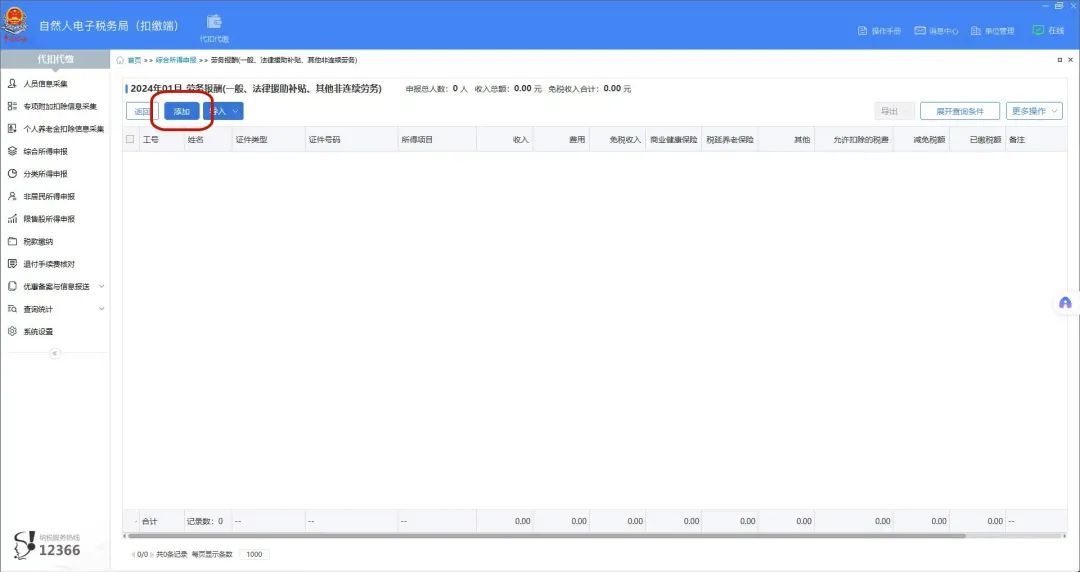Close the inner panel with X icon

pos(1070,61)
